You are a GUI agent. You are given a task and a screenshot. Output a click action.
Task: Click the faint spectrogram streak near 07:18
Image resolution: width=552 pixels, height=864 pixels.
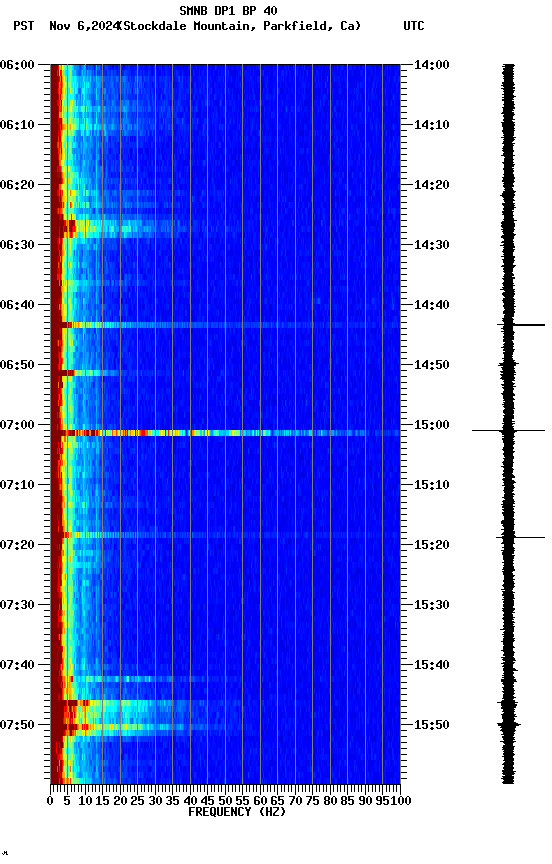coord(225,535)
